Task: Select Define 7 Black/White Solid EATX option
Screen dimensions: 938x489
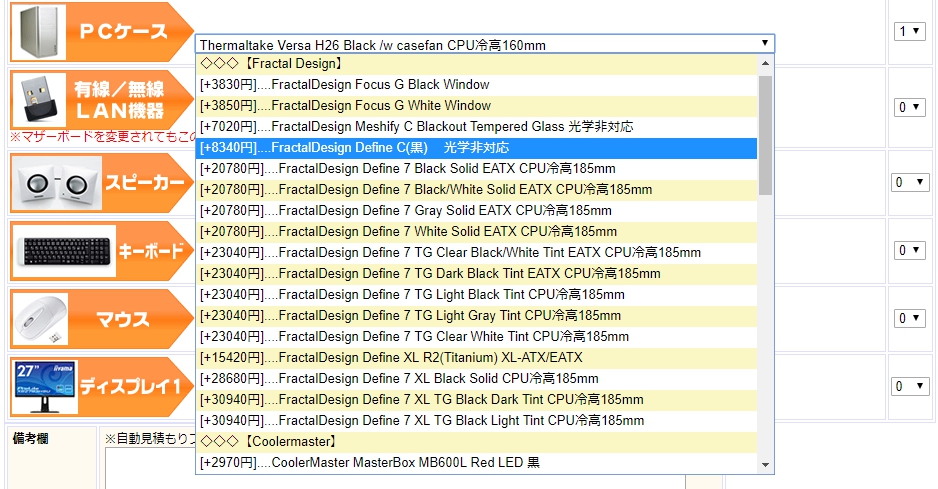Action: pos(476,189)
